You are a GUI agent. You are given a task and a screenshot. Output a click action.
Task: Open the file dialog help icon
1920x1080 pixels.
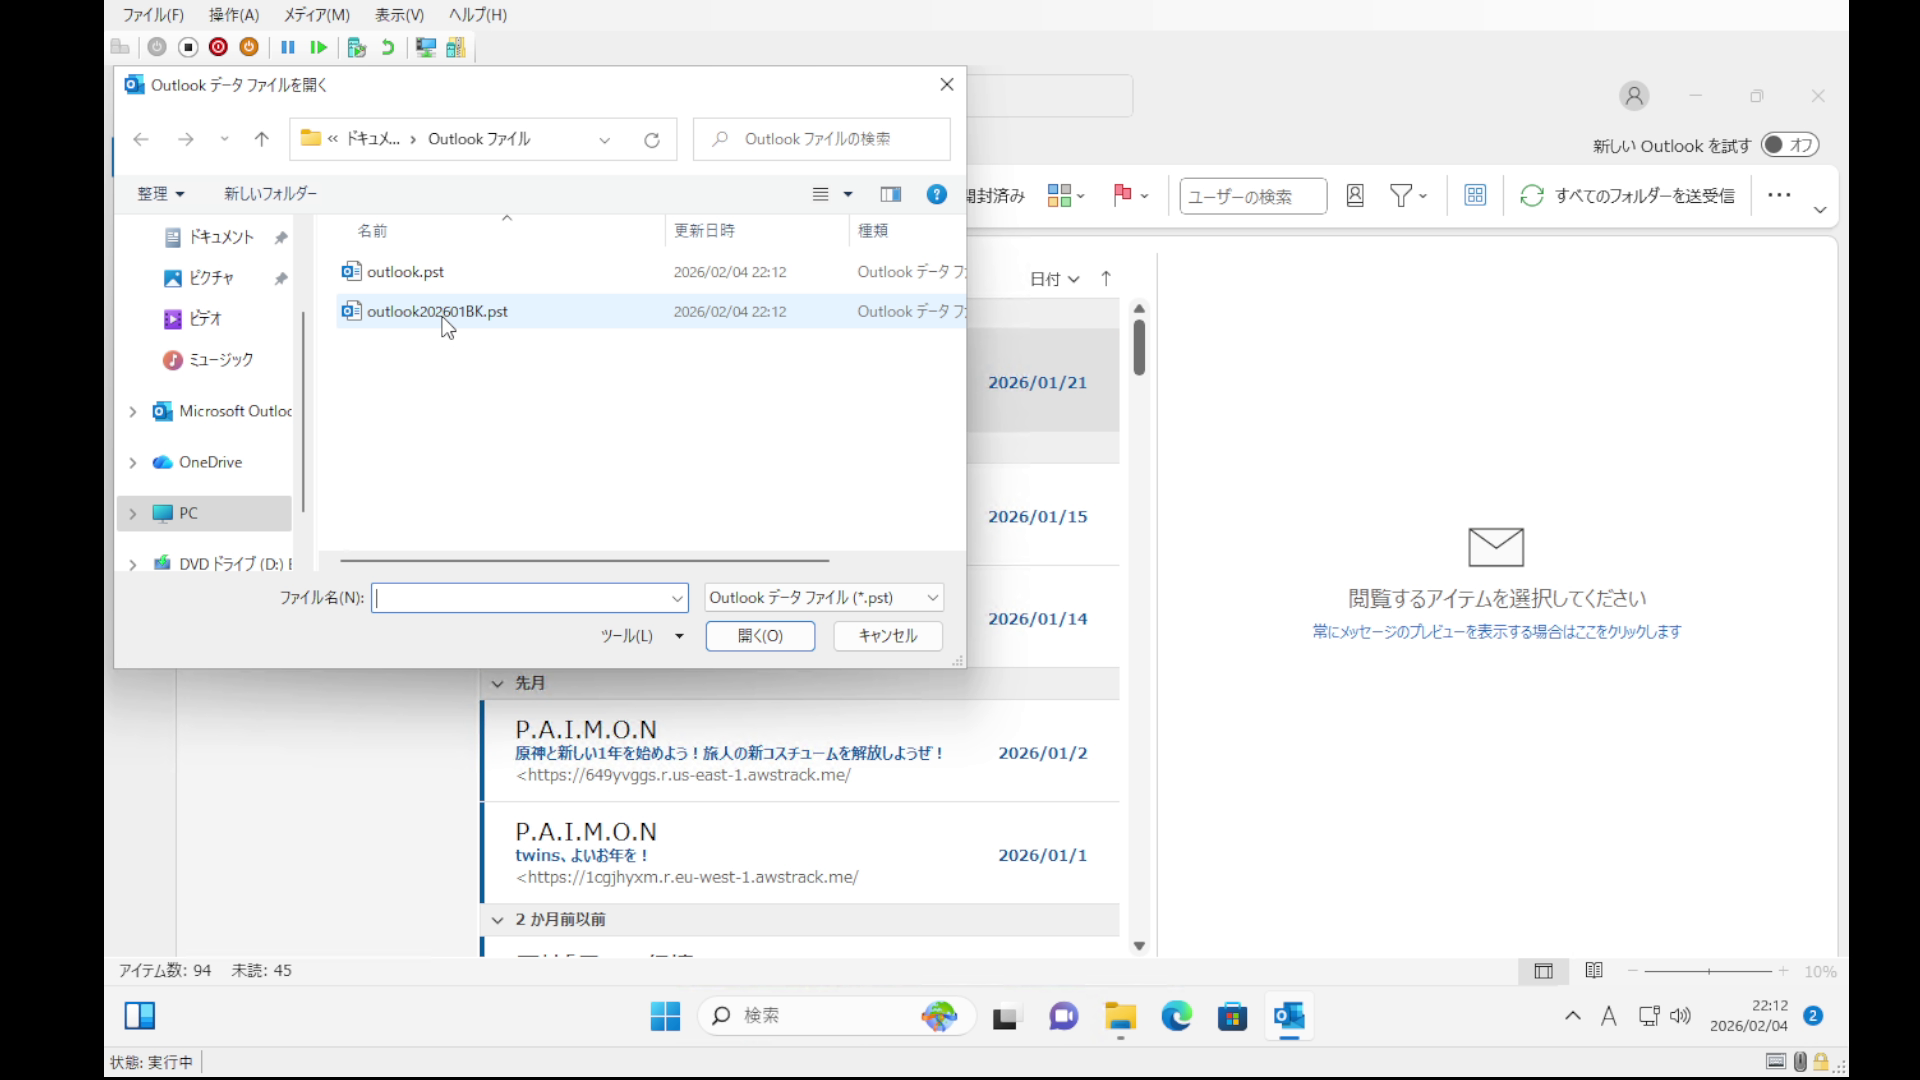[x=936, y=194]
